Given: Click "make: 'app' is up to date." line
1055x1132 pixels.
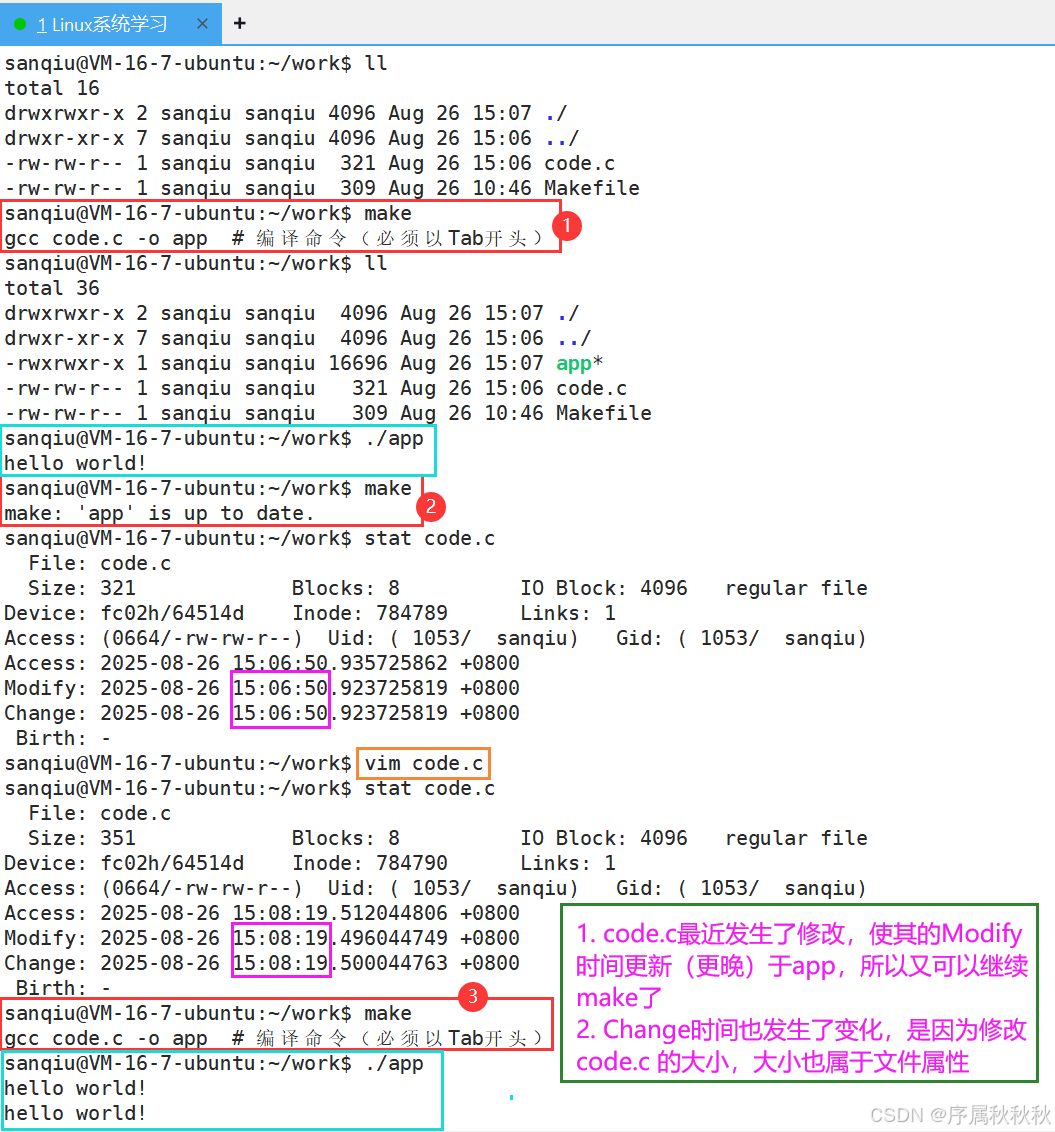Looking at the screenshot, I should tap(160, 513).
